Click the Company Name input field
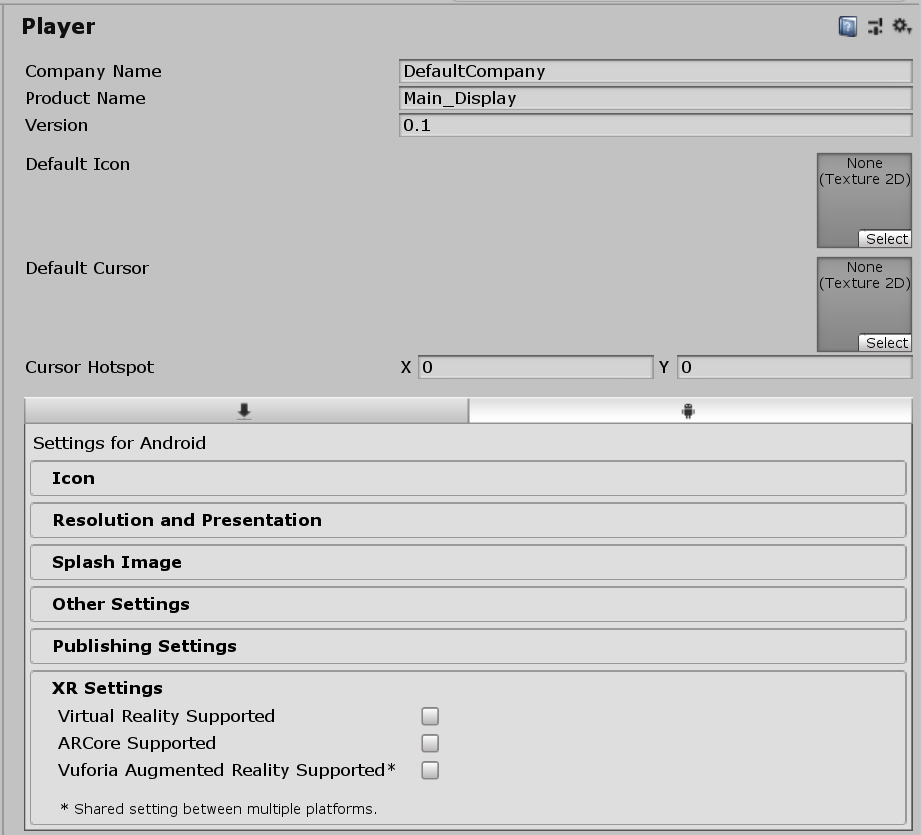Viewport: 922px width, 835px height. (x=656, y=71)
